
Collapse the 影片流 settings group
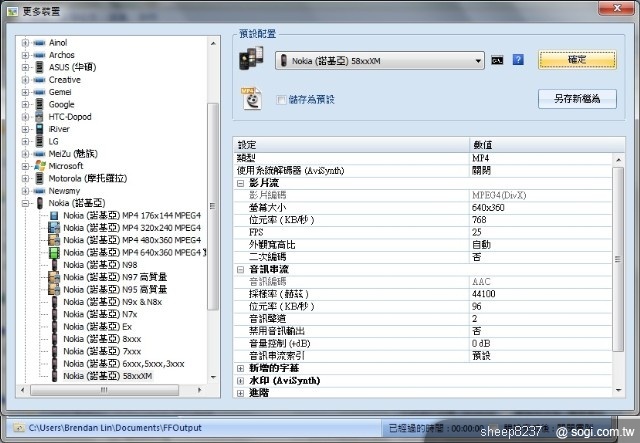click(x=240, y=183)
